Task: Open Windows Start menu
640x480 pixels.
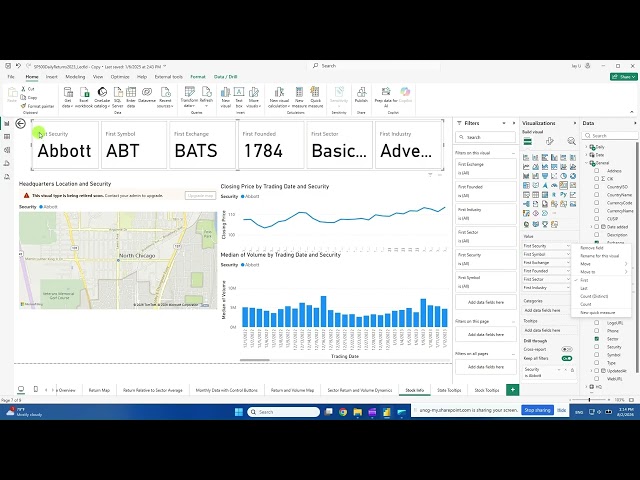Action: click(x=239, y=412)
